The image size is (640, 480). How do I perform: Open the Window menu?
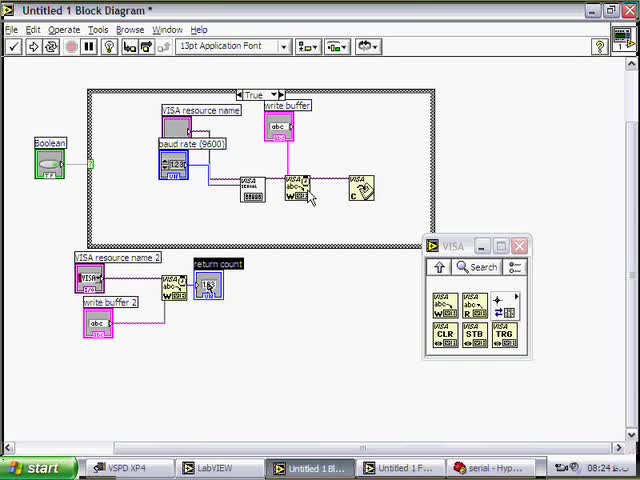pos(167,30)
